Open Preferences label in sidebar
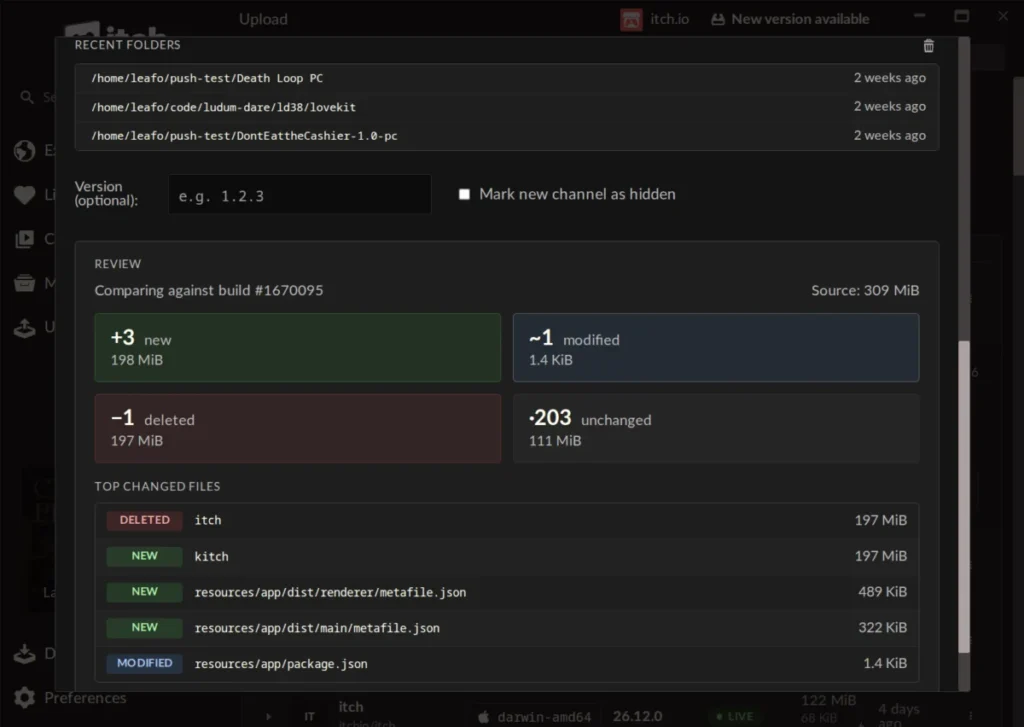 coord(86,698)
